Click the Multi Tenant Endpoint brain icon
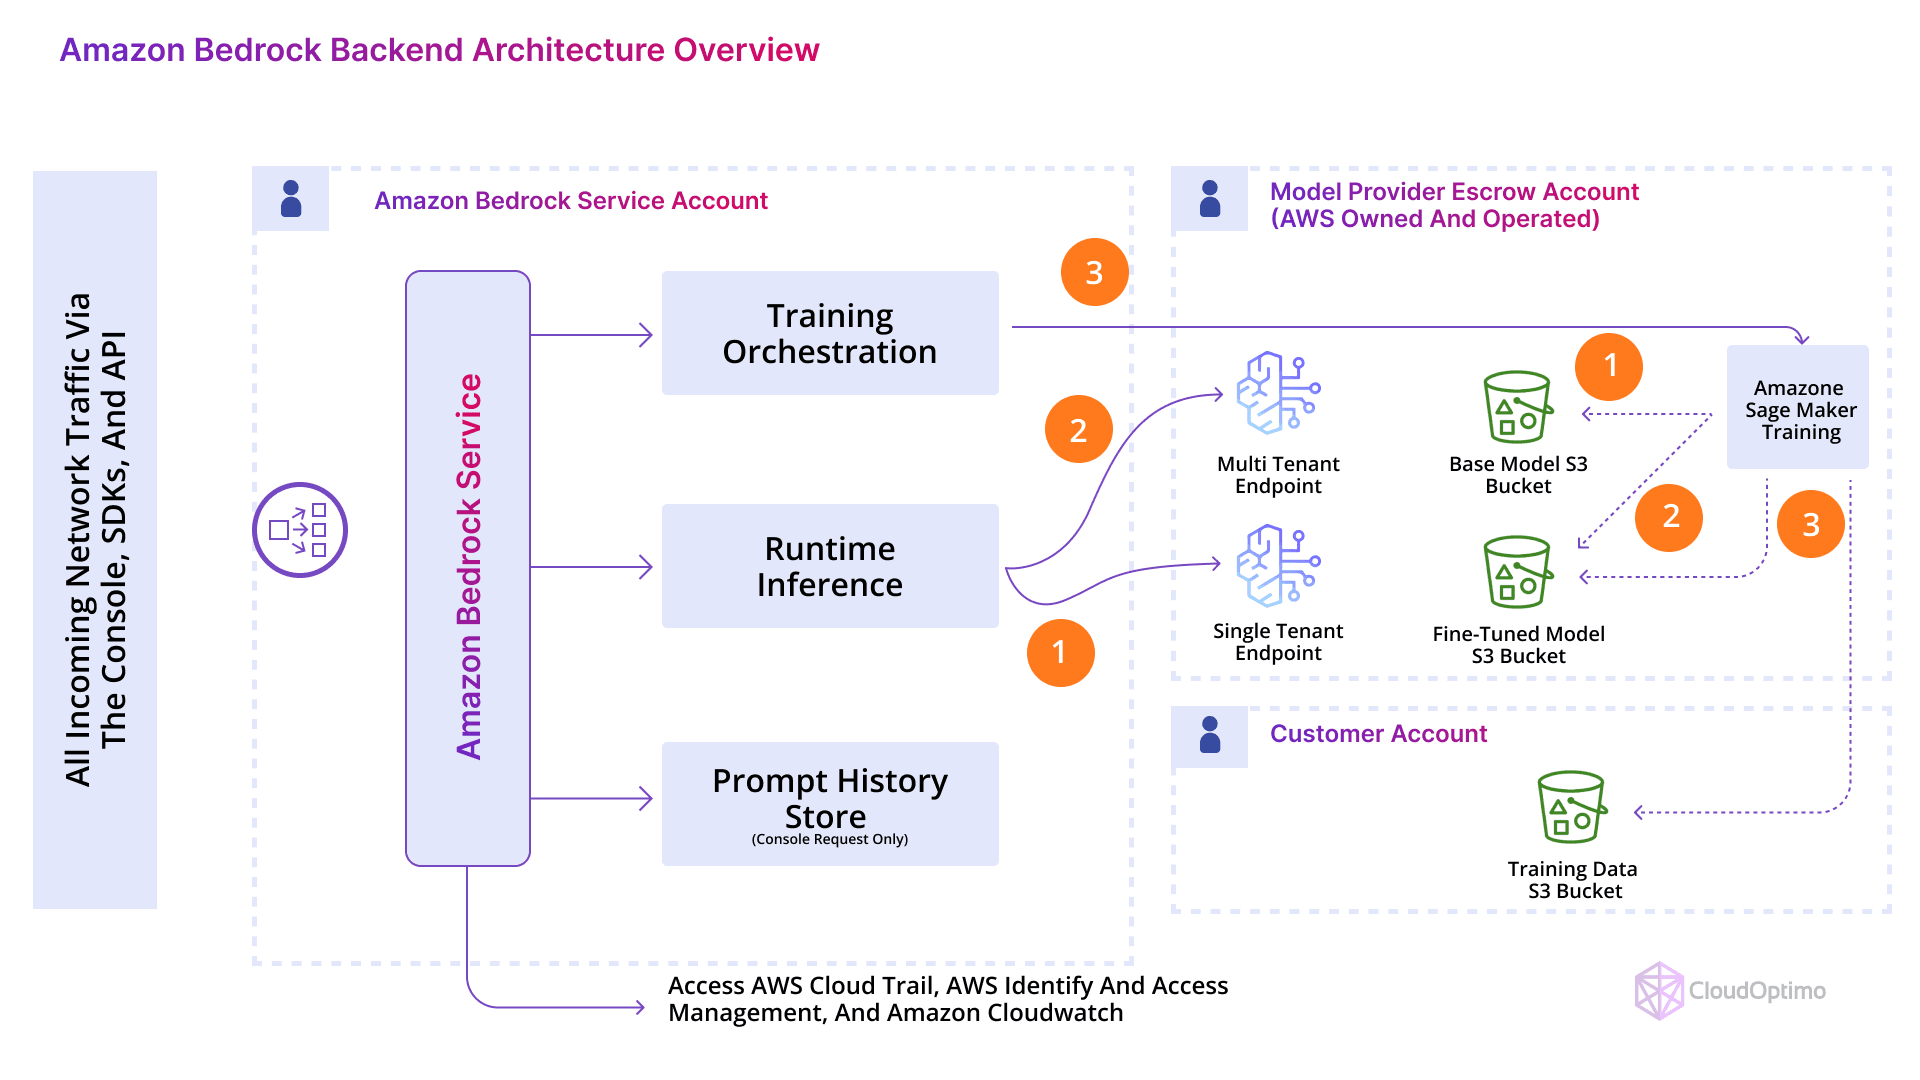Viewport: 1920px width, 1080px height. pyautogui.click(x=1278, y=393)
